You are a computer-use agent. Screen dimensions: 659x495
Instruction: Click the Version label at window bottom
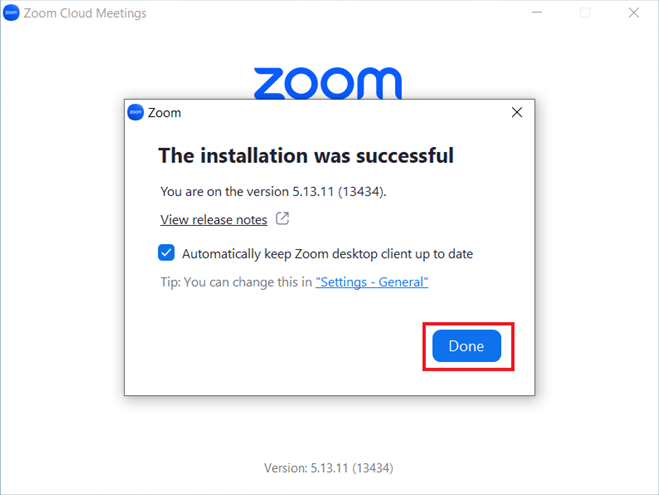pyautogui.click(x=329, y=468)
